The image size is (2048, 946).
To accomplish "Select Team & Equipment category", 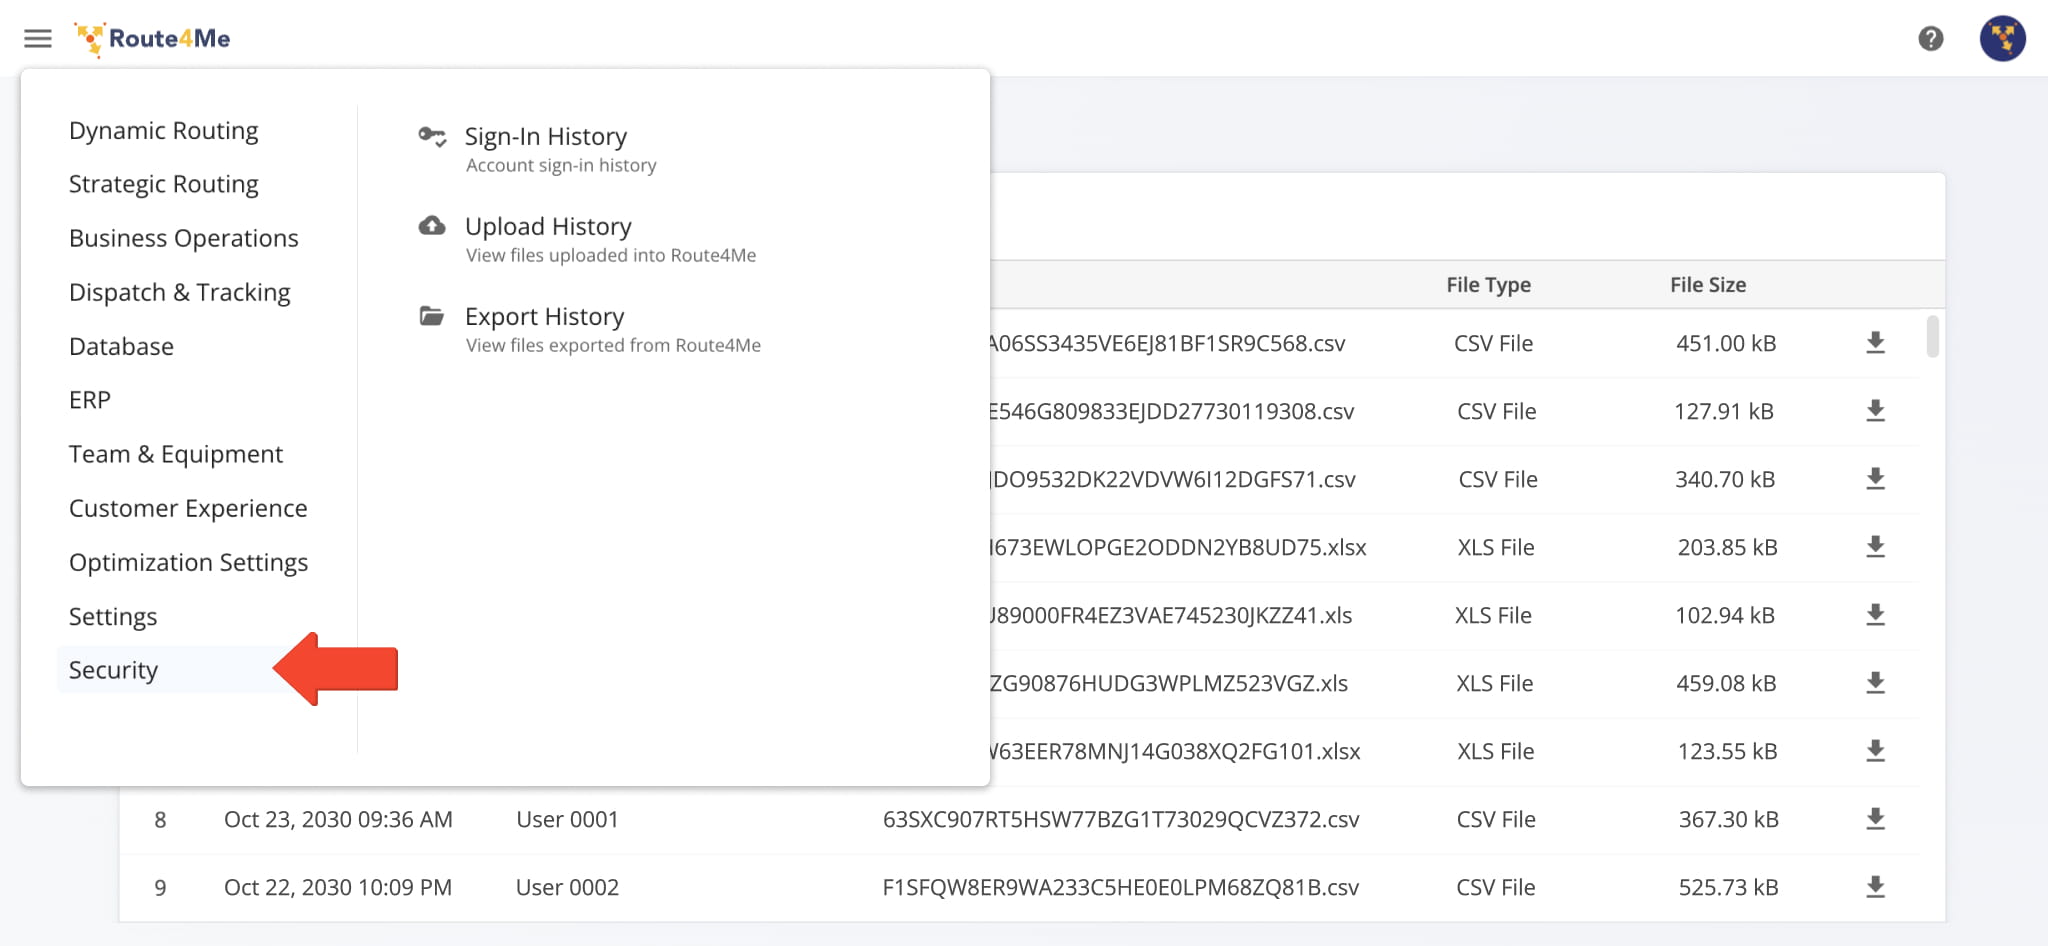I will [176, 454].
